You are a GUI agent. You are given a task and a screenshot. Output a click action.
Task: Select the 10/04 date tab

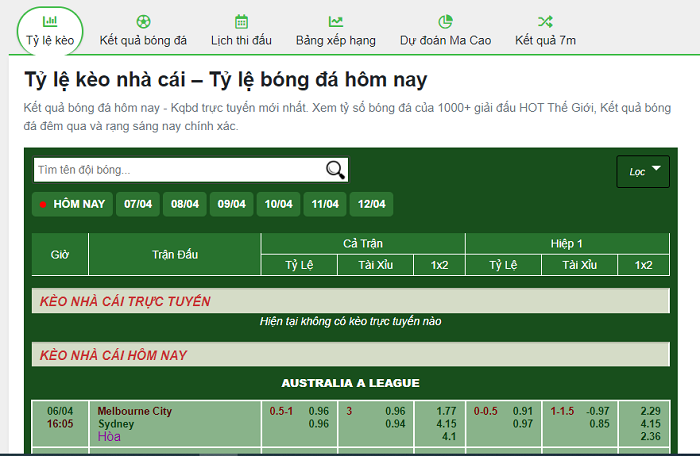click(279, 204)
